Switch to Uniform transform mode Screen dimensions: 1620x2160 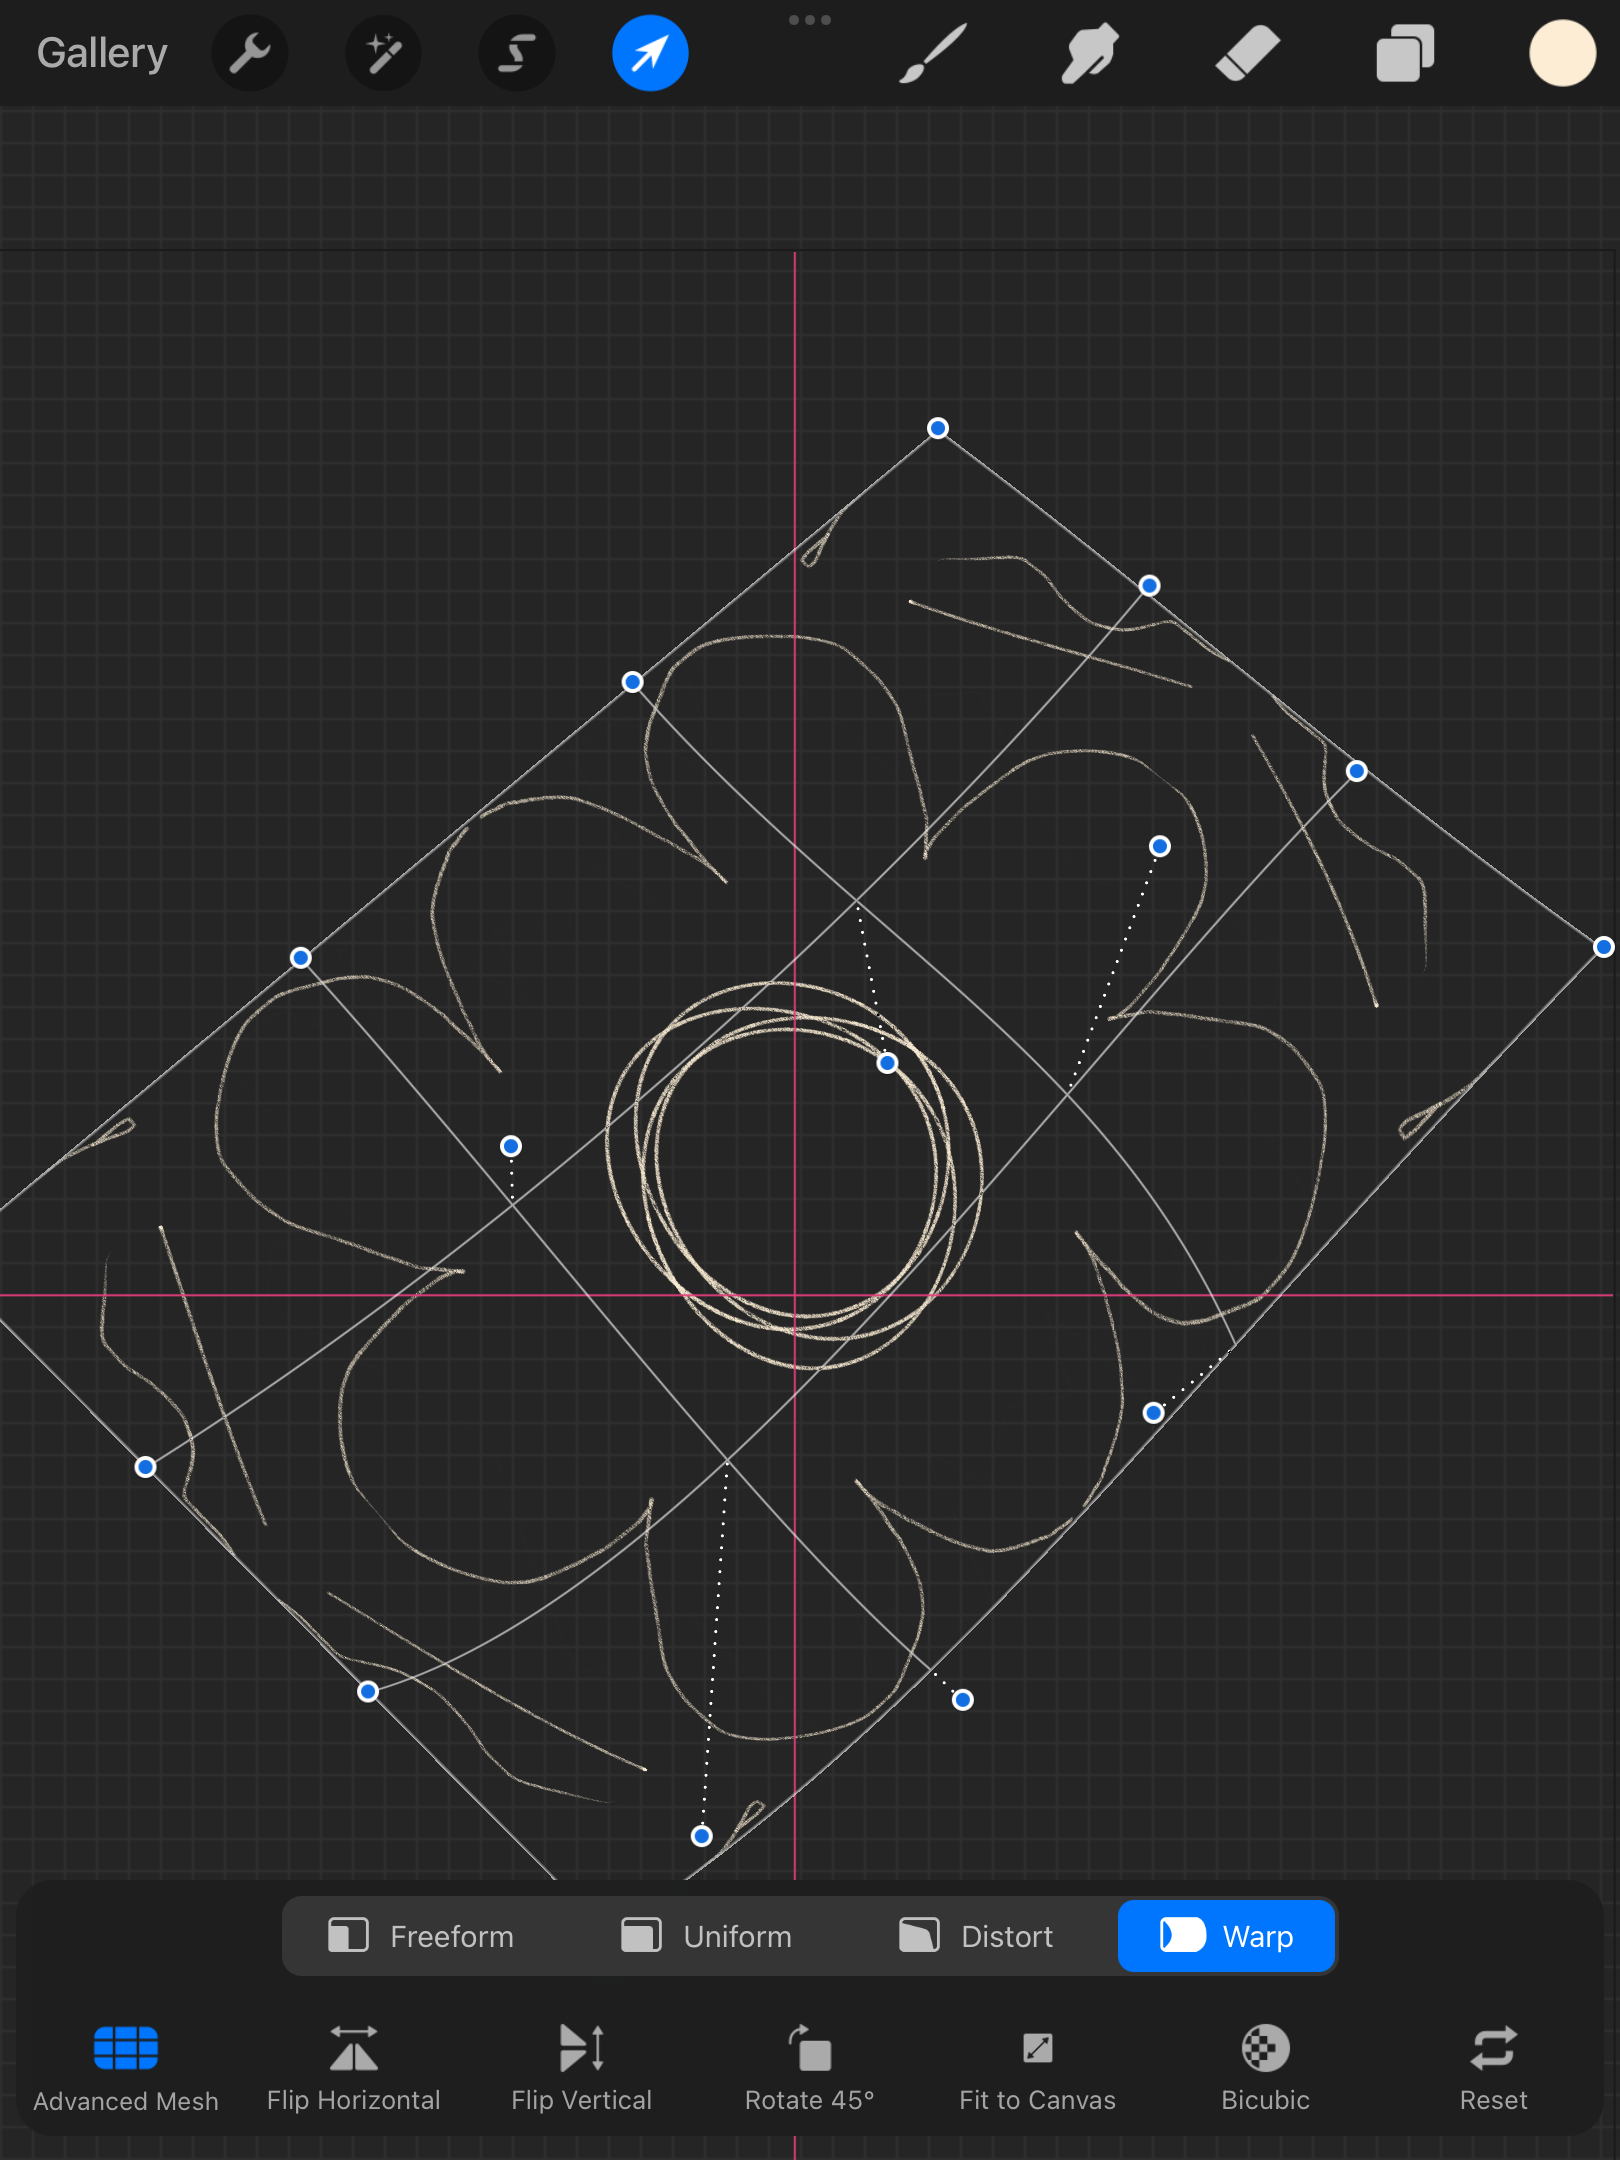[706, 1936]
